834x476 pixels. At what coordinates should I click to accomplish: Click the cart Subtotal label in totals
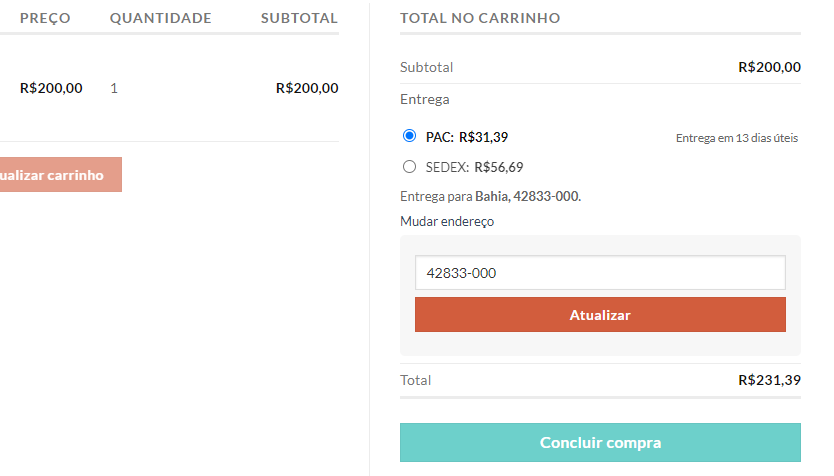coord(427,67)
